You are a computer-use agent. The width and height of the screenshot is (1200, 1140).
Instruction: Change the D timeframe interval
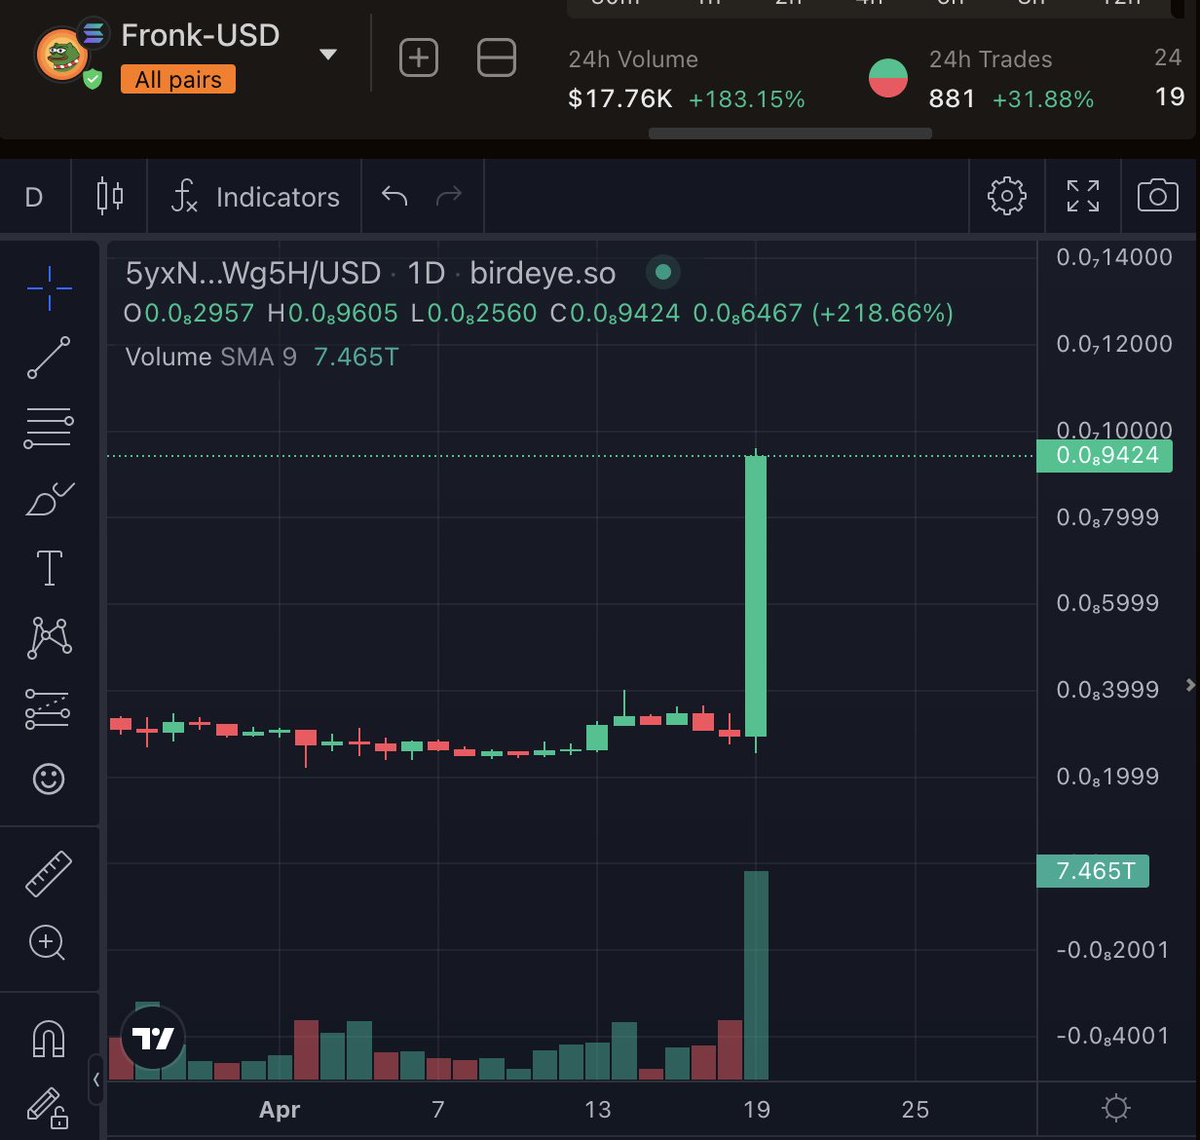[x=34, y=197]
